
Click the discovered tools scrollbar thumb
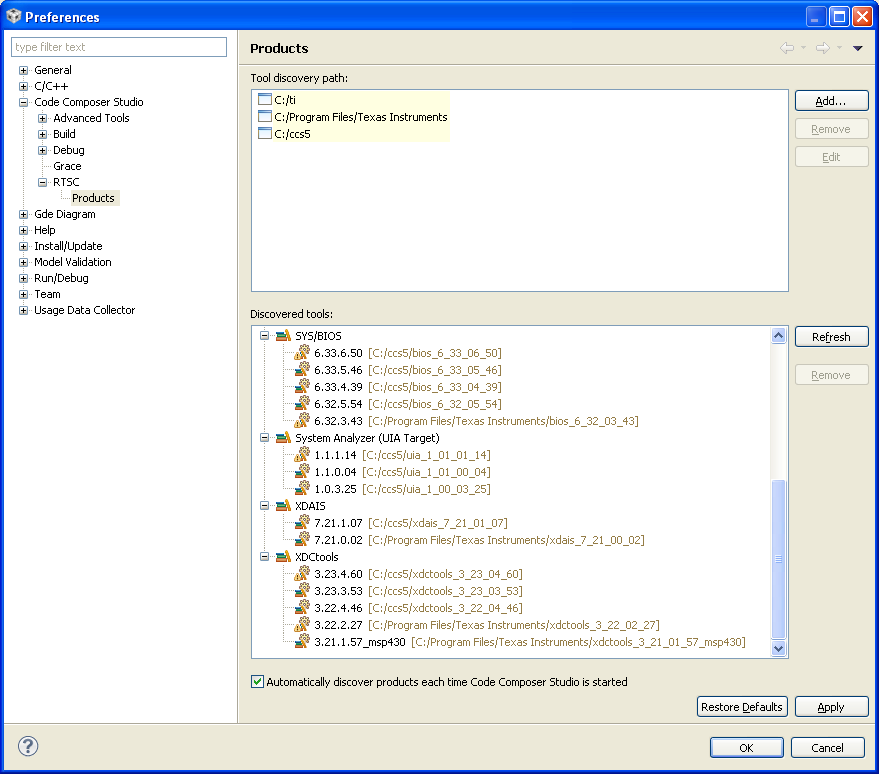click(x=778, y=559)
